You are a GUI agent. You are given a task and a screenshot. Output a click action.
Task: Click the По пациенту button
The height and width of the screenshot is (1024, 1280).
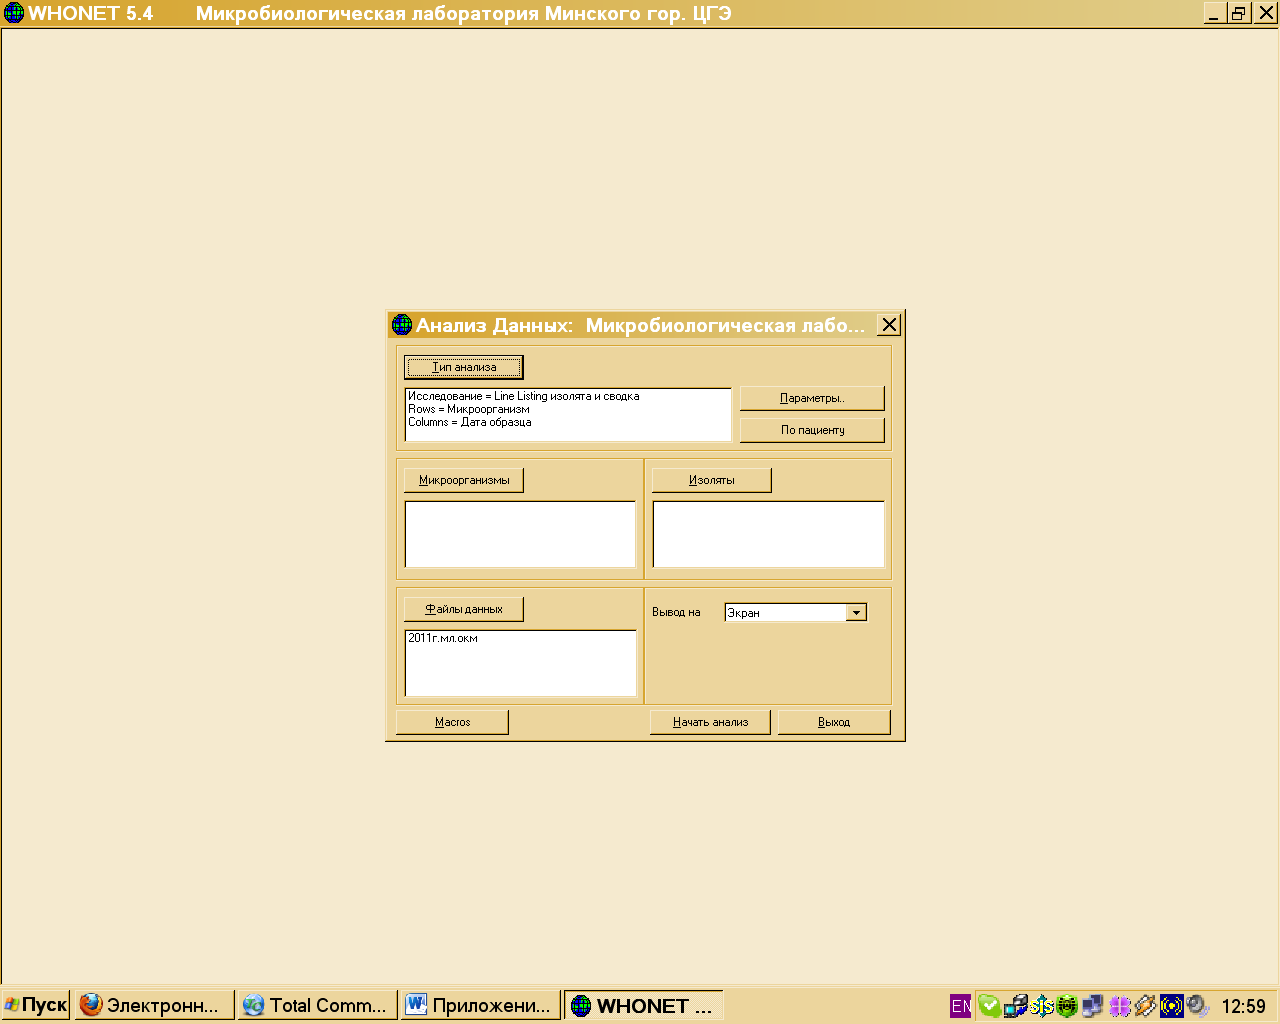coord(812,430)
